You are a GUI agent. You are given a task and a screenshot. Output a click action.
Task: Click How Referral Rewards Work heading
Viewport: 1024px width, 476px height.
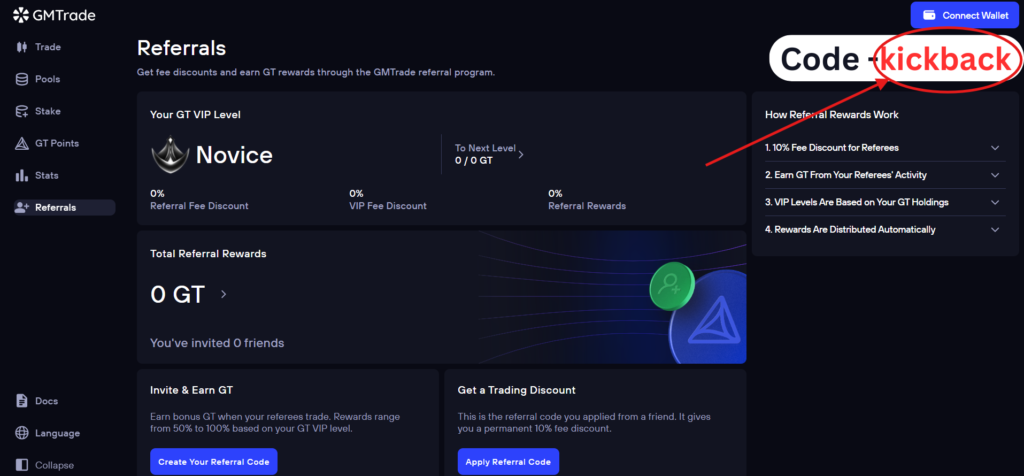[831, 114]
